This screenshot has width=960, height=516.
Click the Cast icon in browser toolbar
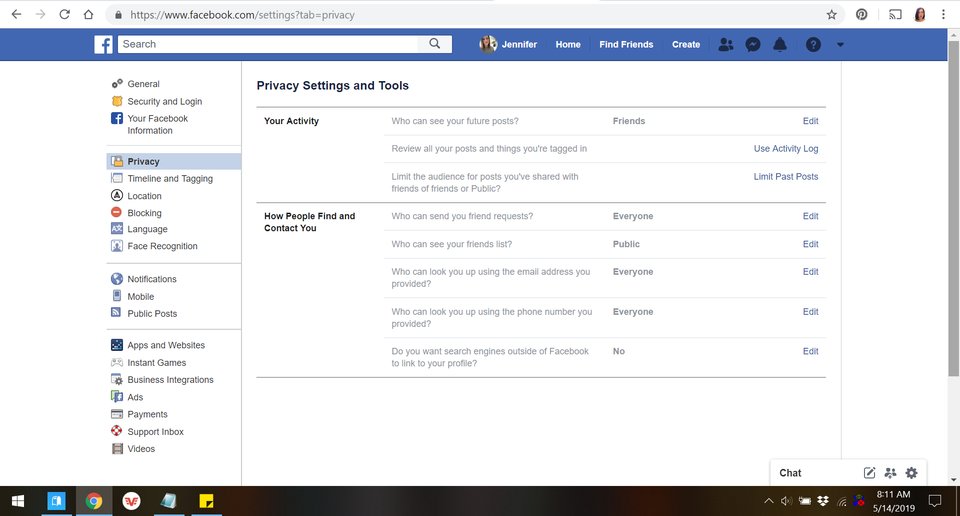(x=895, y=15)
